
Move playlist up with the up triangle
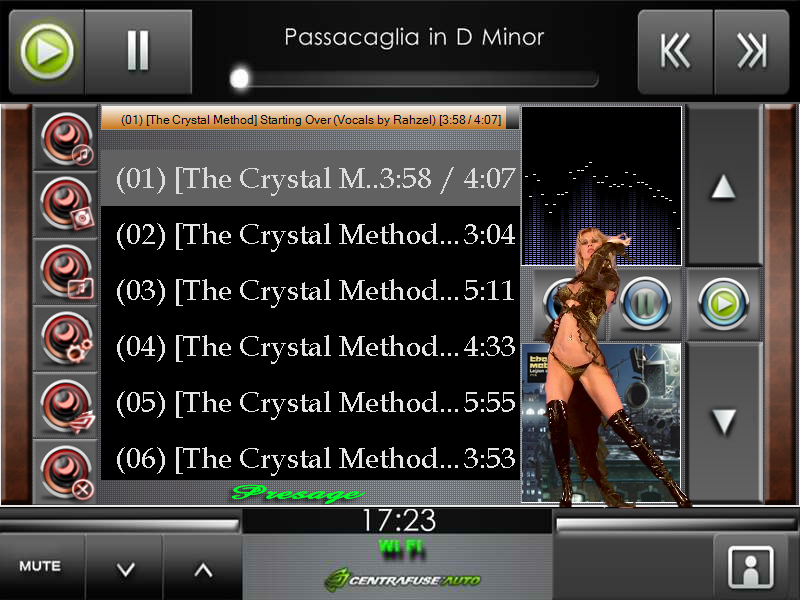[x=723, y=186]
